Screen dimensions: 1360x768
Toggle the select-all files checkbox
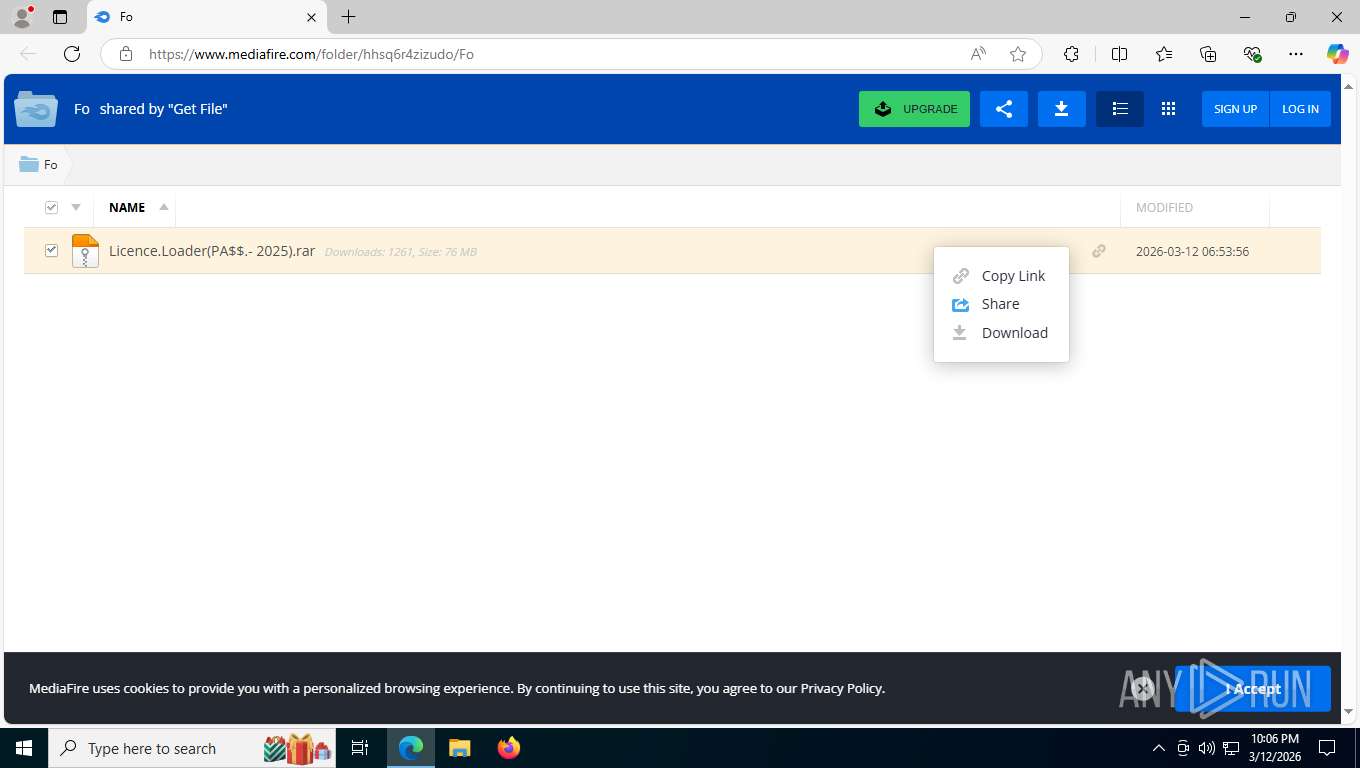click(x=51, y=207)
